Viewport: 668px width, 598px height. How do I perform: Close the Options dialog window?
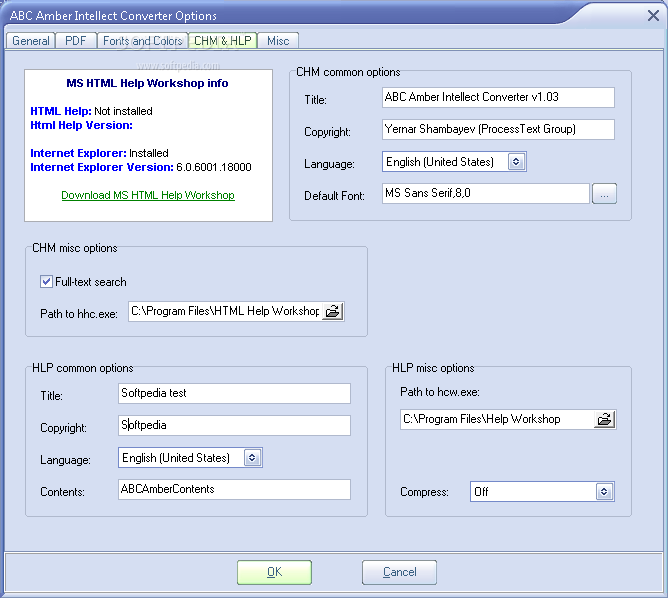tap(653, 16)
